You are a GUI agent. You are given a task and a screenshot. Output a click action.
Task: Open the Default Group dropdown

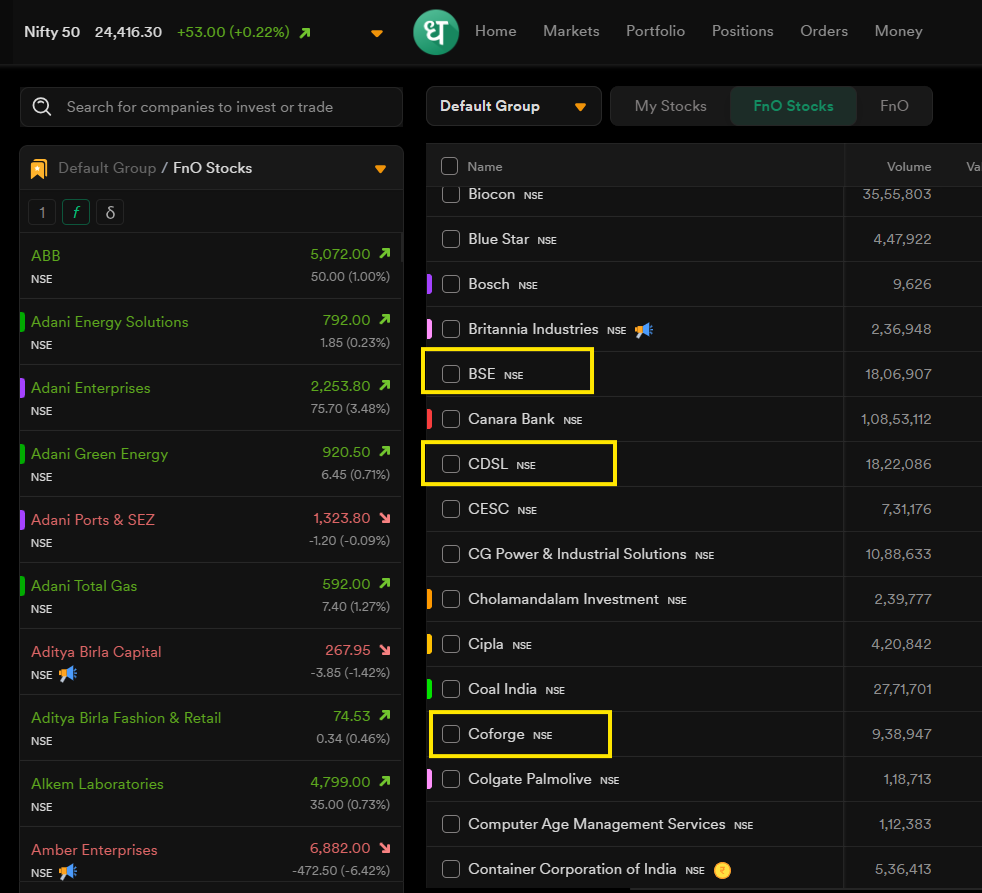click(513, 106)
